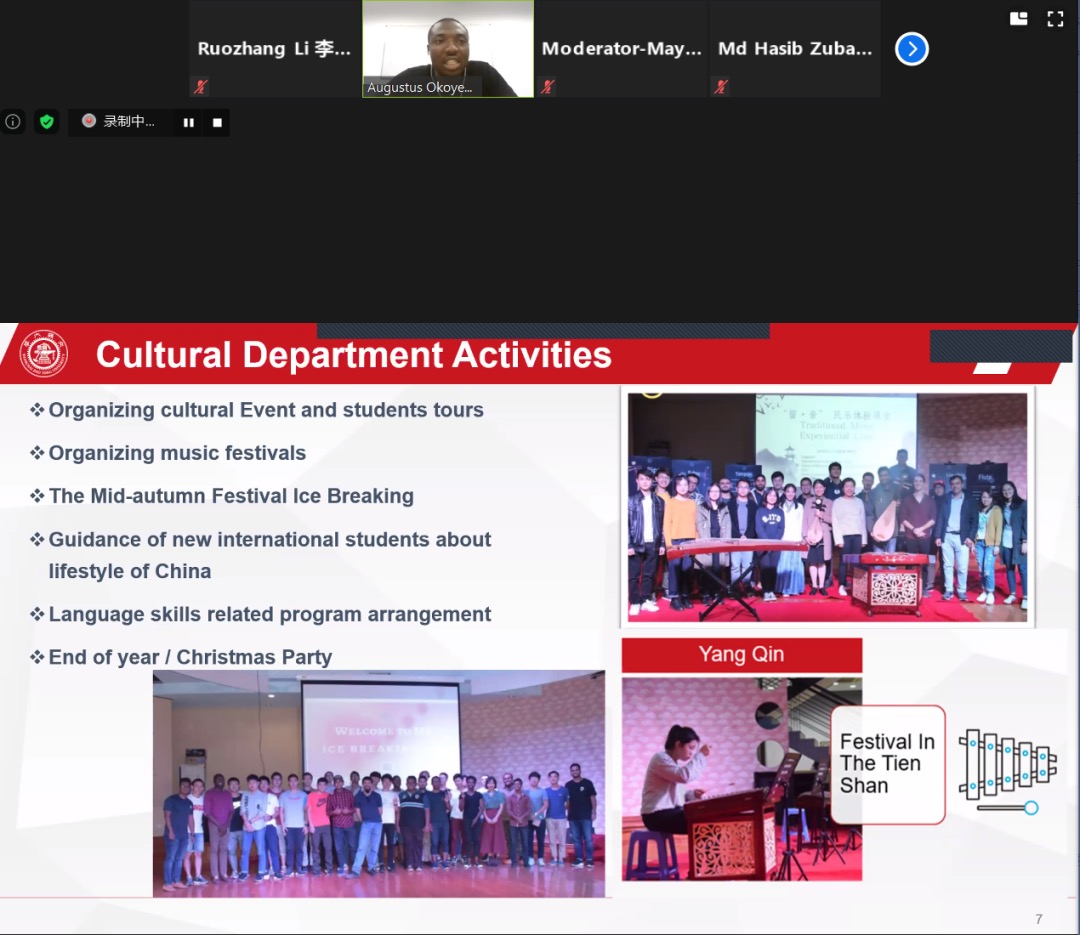Click the ice breaking group photo
This screenshot has height=935, width=1080.
click(379, 782)
